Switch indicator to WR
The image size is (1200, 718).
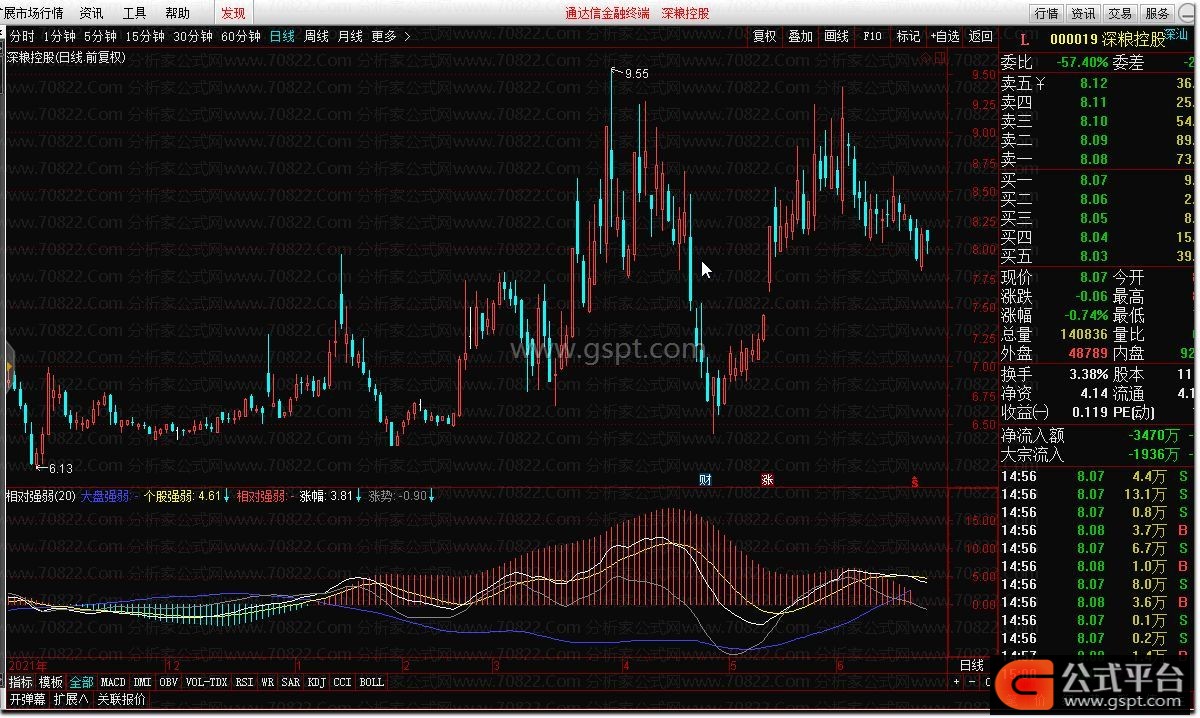point(268,682)
